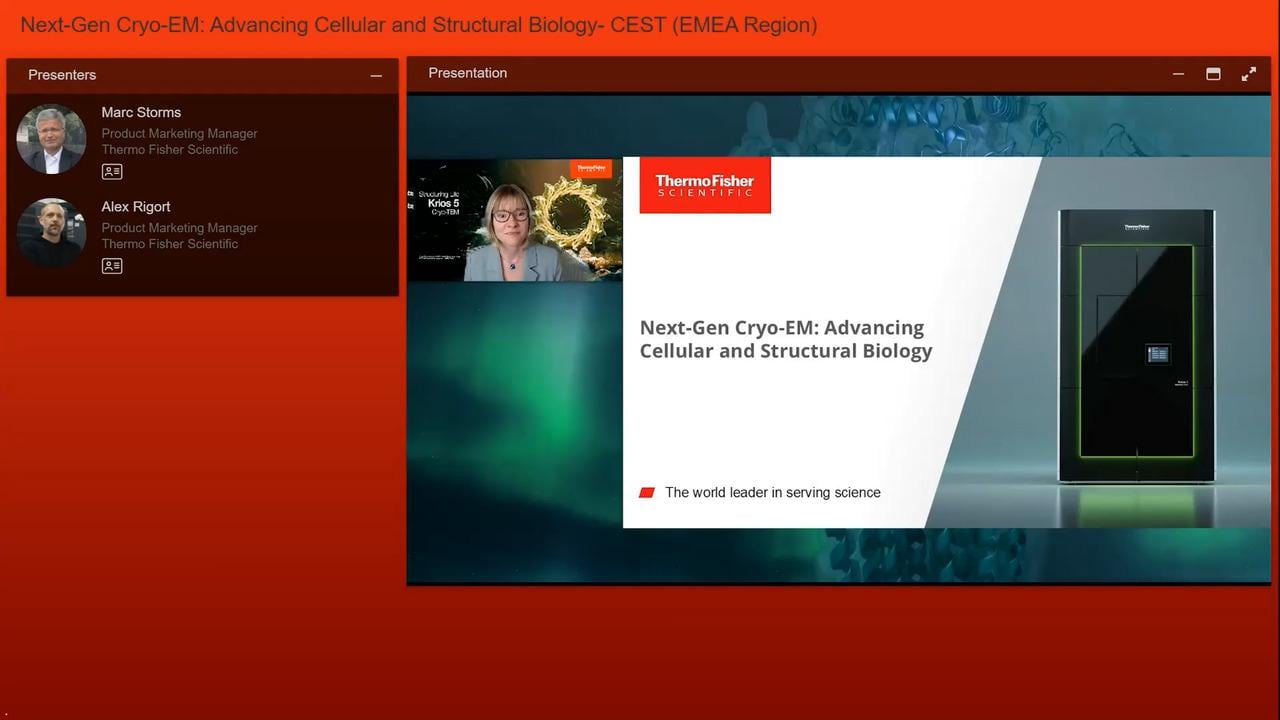Click the Krios microscope image on the slide
Screen dimensions: 1280x720
coord(1136,345)
